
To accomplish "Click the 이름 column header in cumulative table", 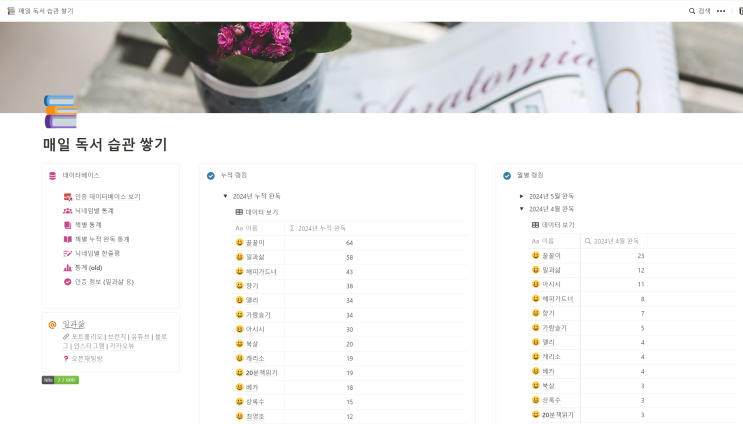I will [x=259, y=228].
